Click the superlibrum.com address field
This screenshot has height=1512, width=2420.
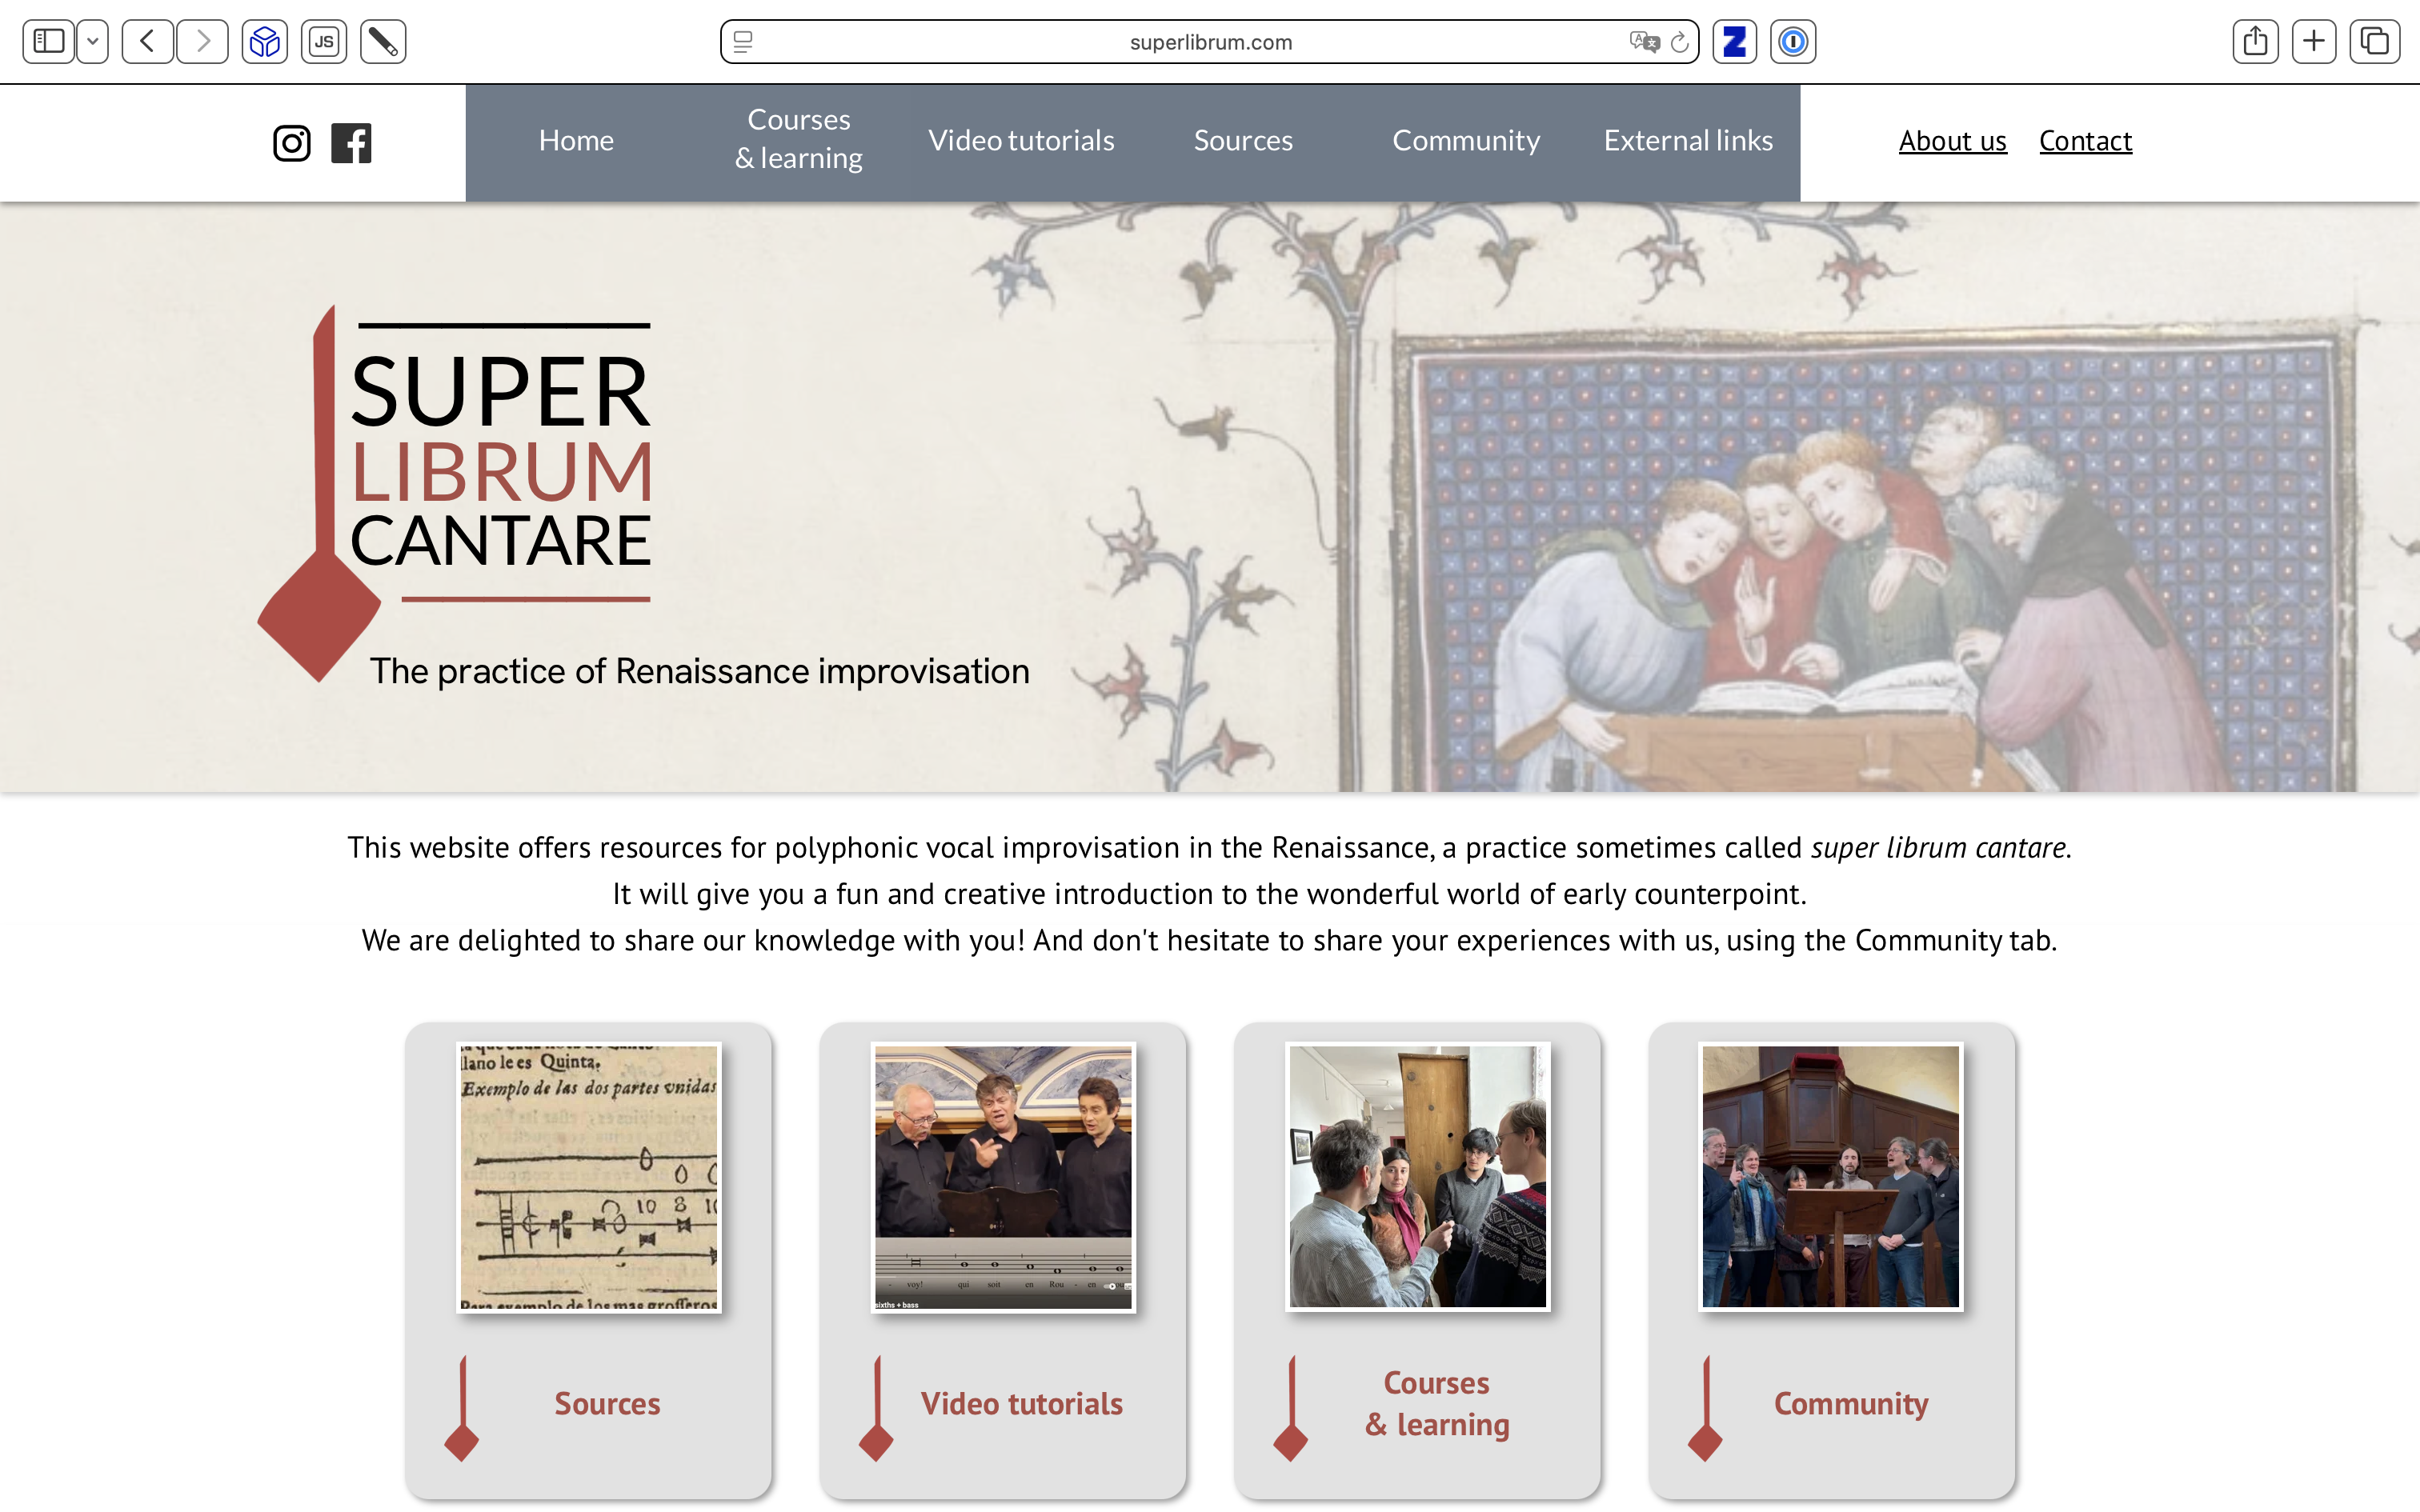(x=1210, y=42)
